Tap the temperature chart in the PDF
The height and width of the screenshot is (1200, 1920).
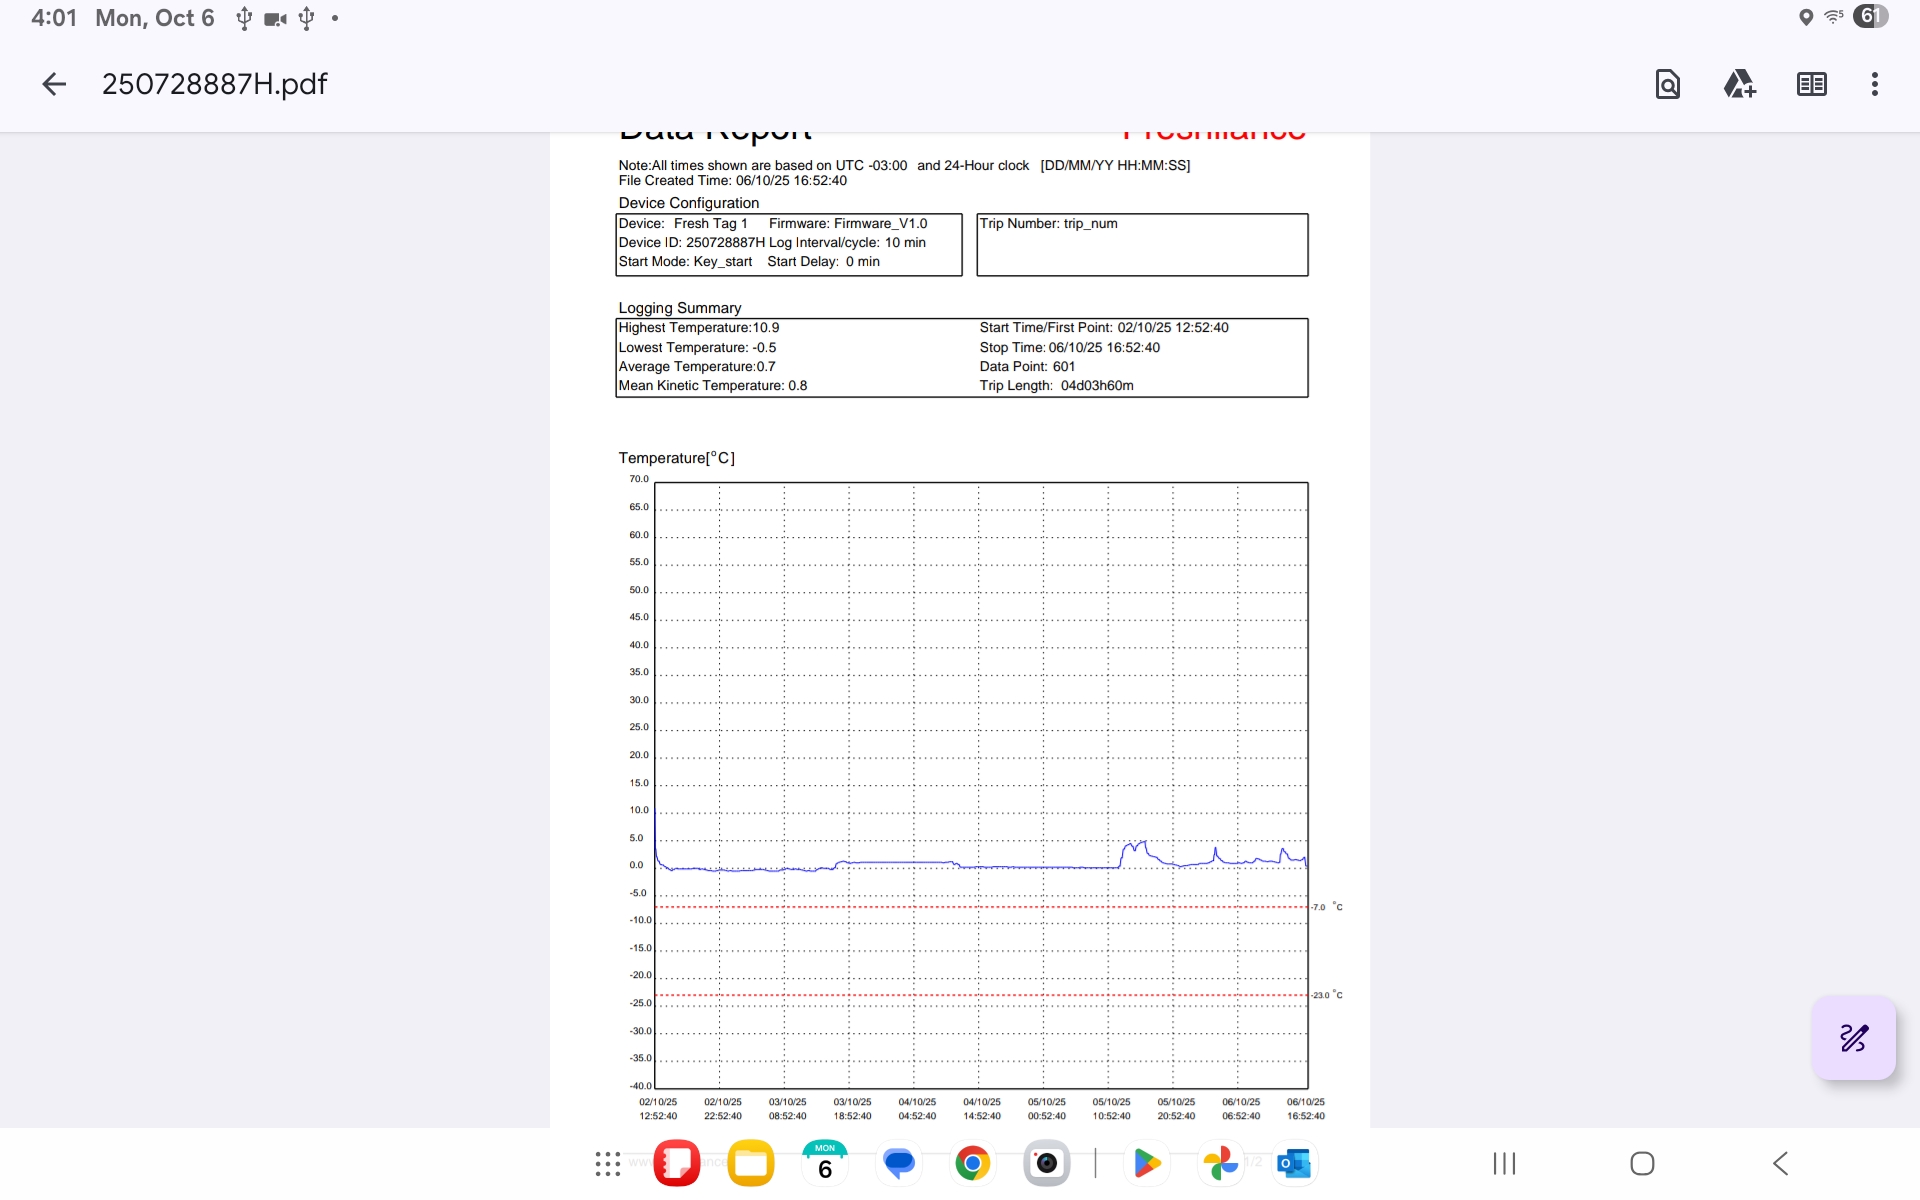(980, 785)
